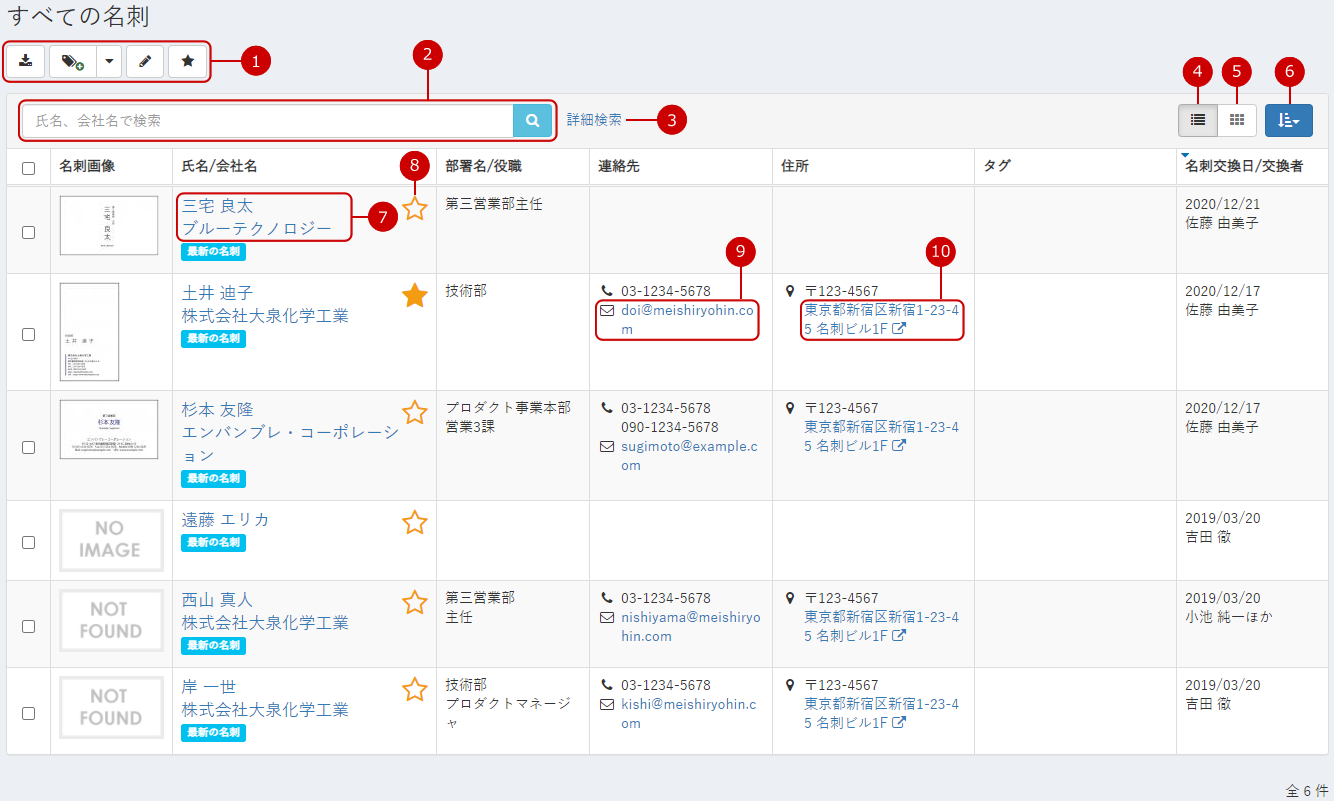Image resolution: width=1334 pixels, height=801 pixels.
Task: Click 杉本 友隆's business card thumbnail
Action: pyautogui.click(x=109, y=429)
